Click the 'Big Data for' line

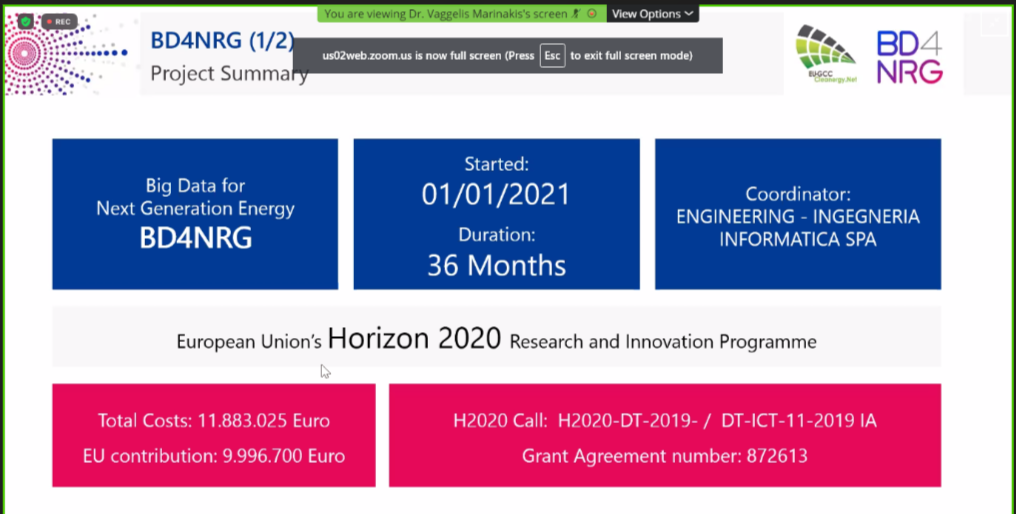click(x=195, y=186)
